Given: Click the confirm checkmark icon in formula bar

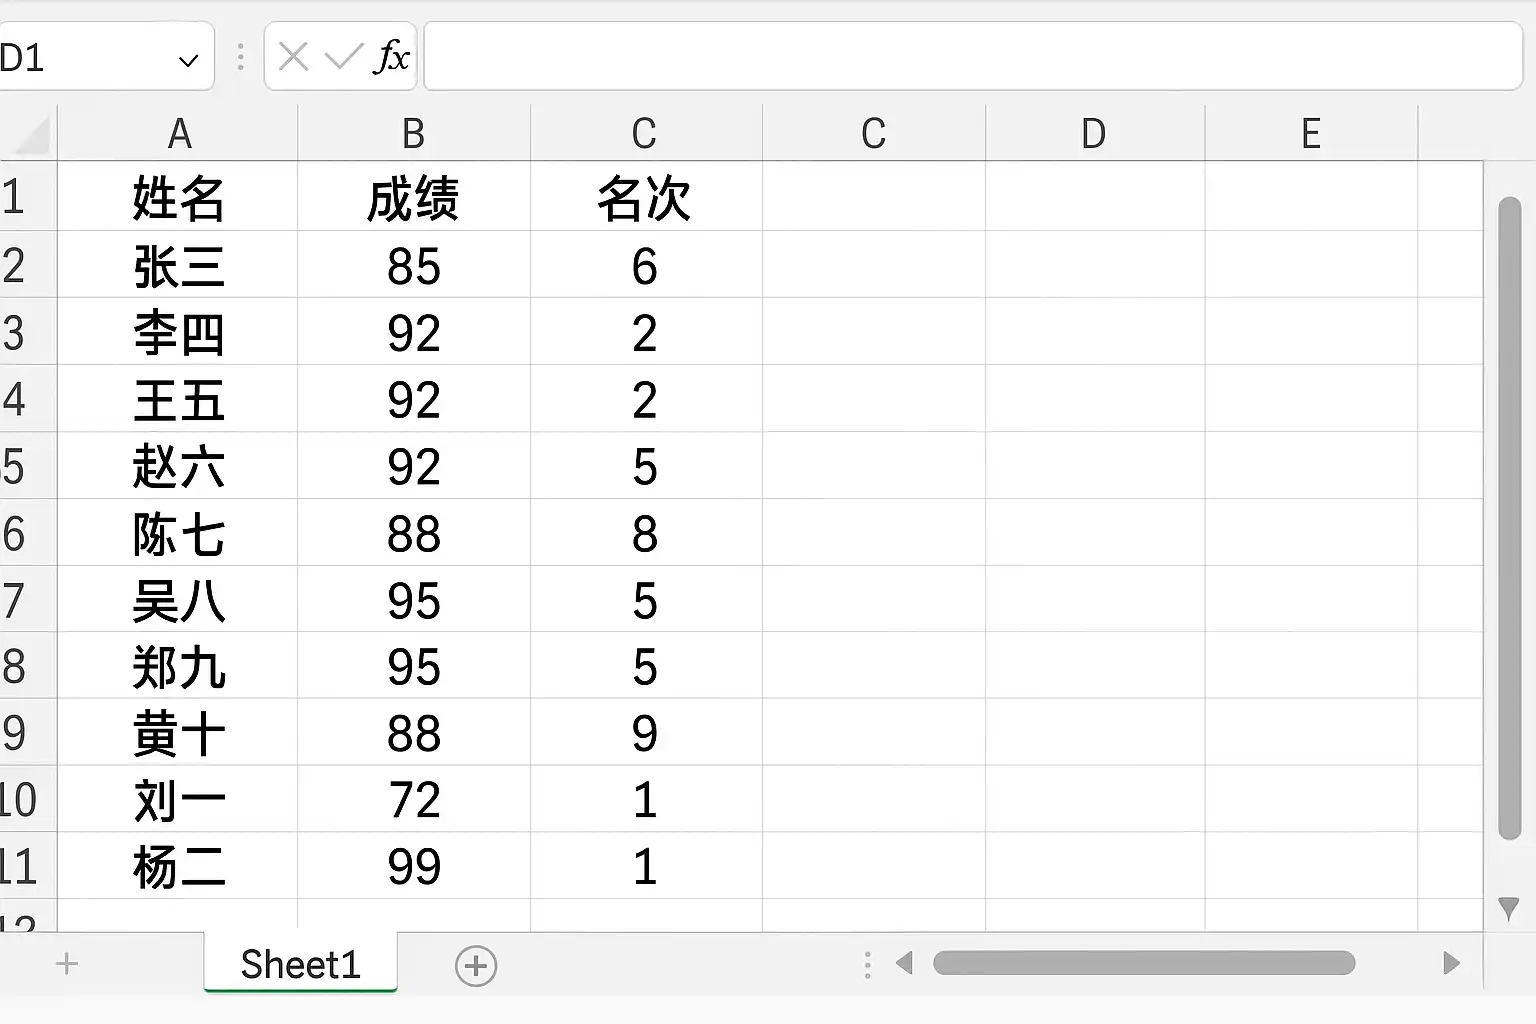Looking at the screenshot, I should (343, 57).
